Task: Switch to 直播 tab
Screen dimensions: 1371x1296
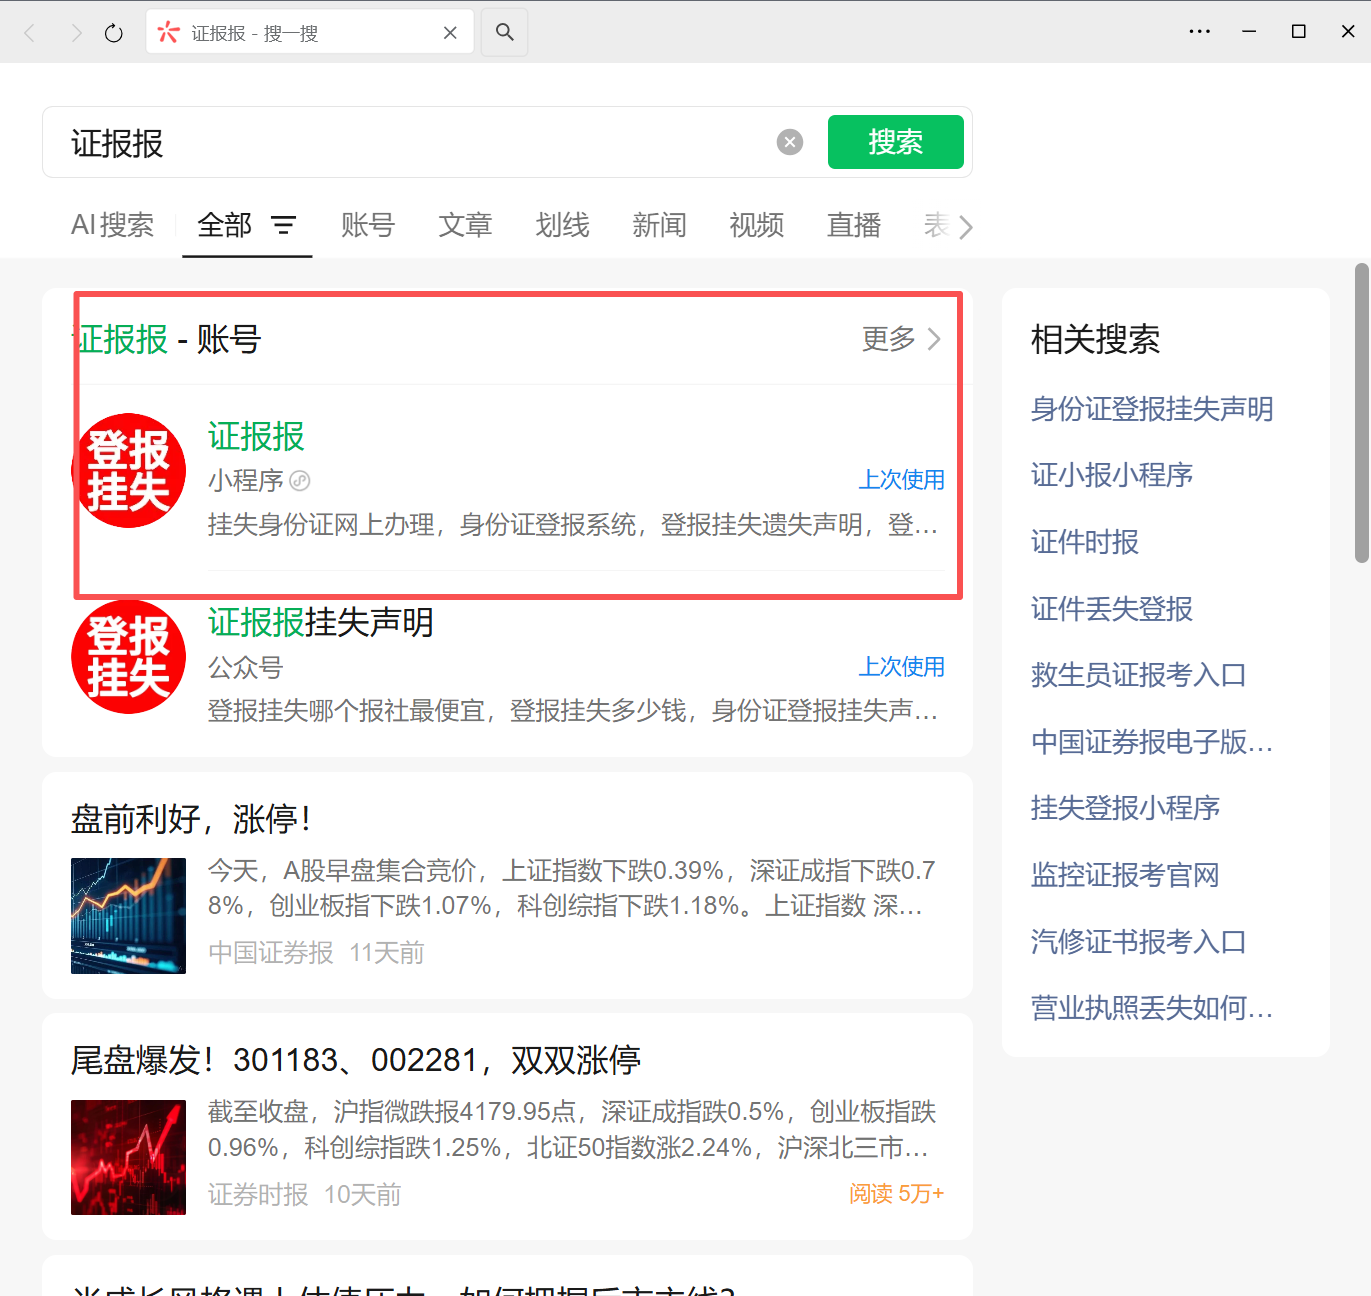Action: [x=854, y=225]
